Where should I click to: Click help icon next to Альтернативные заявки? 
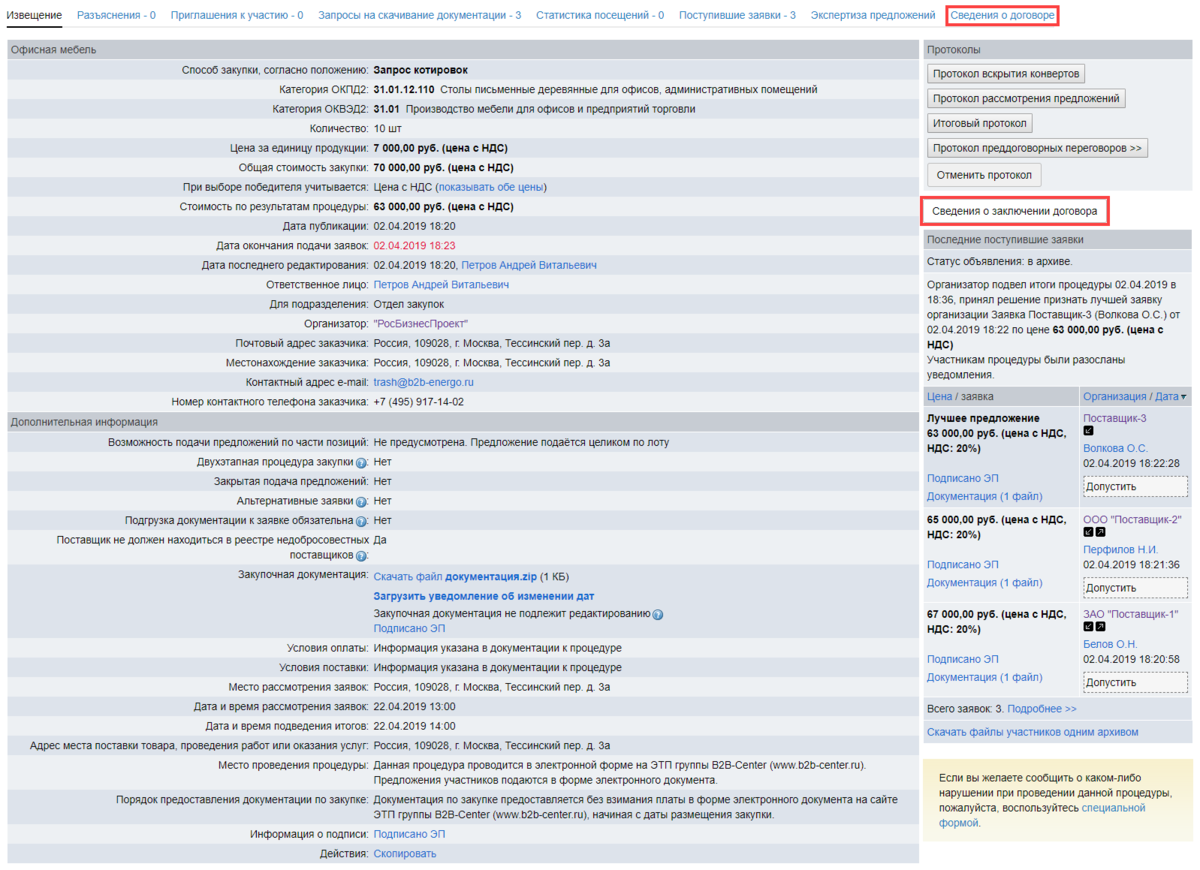(x=361, y=502)
